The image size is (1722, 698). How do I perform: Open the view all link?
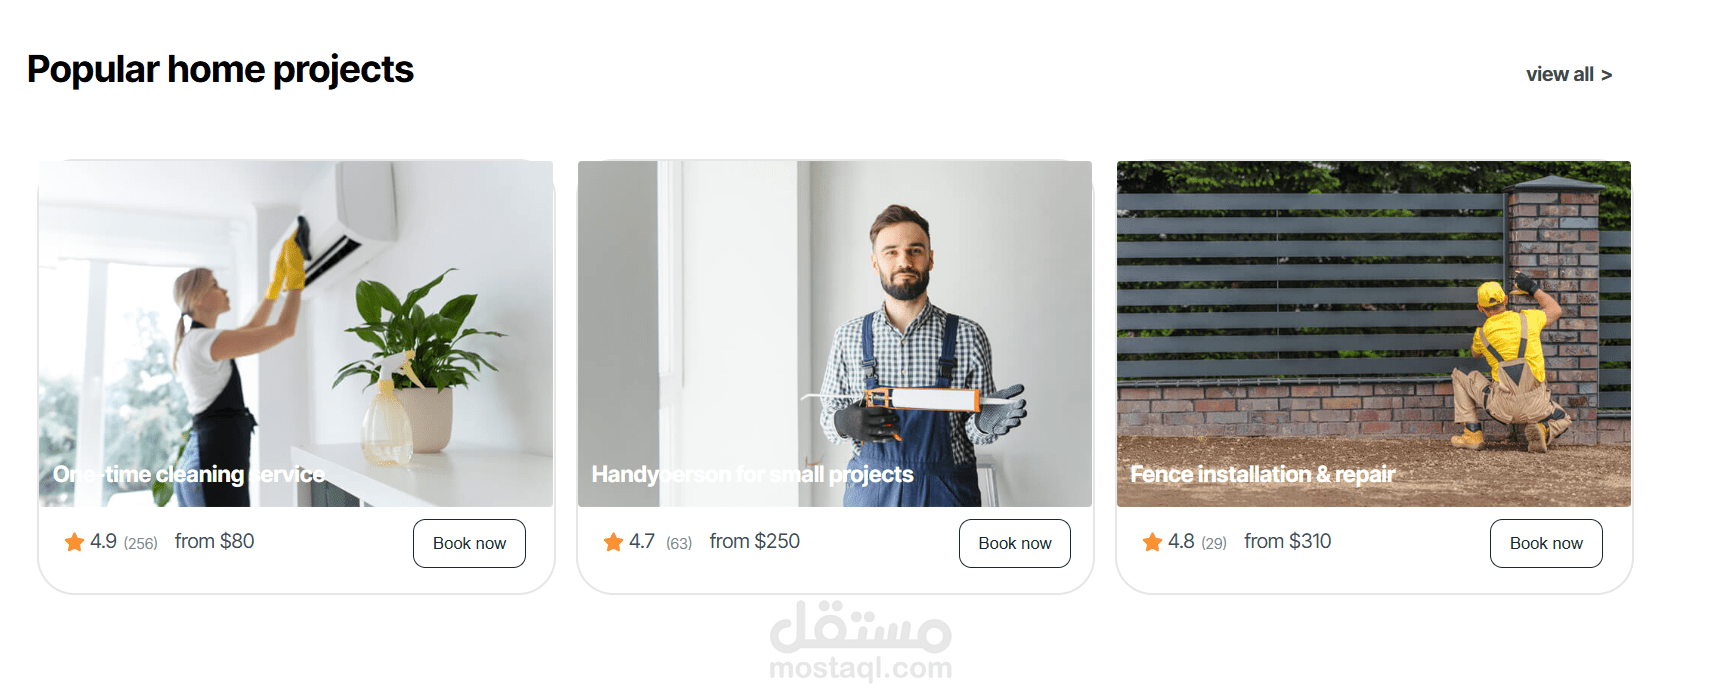click(1559, 75)
